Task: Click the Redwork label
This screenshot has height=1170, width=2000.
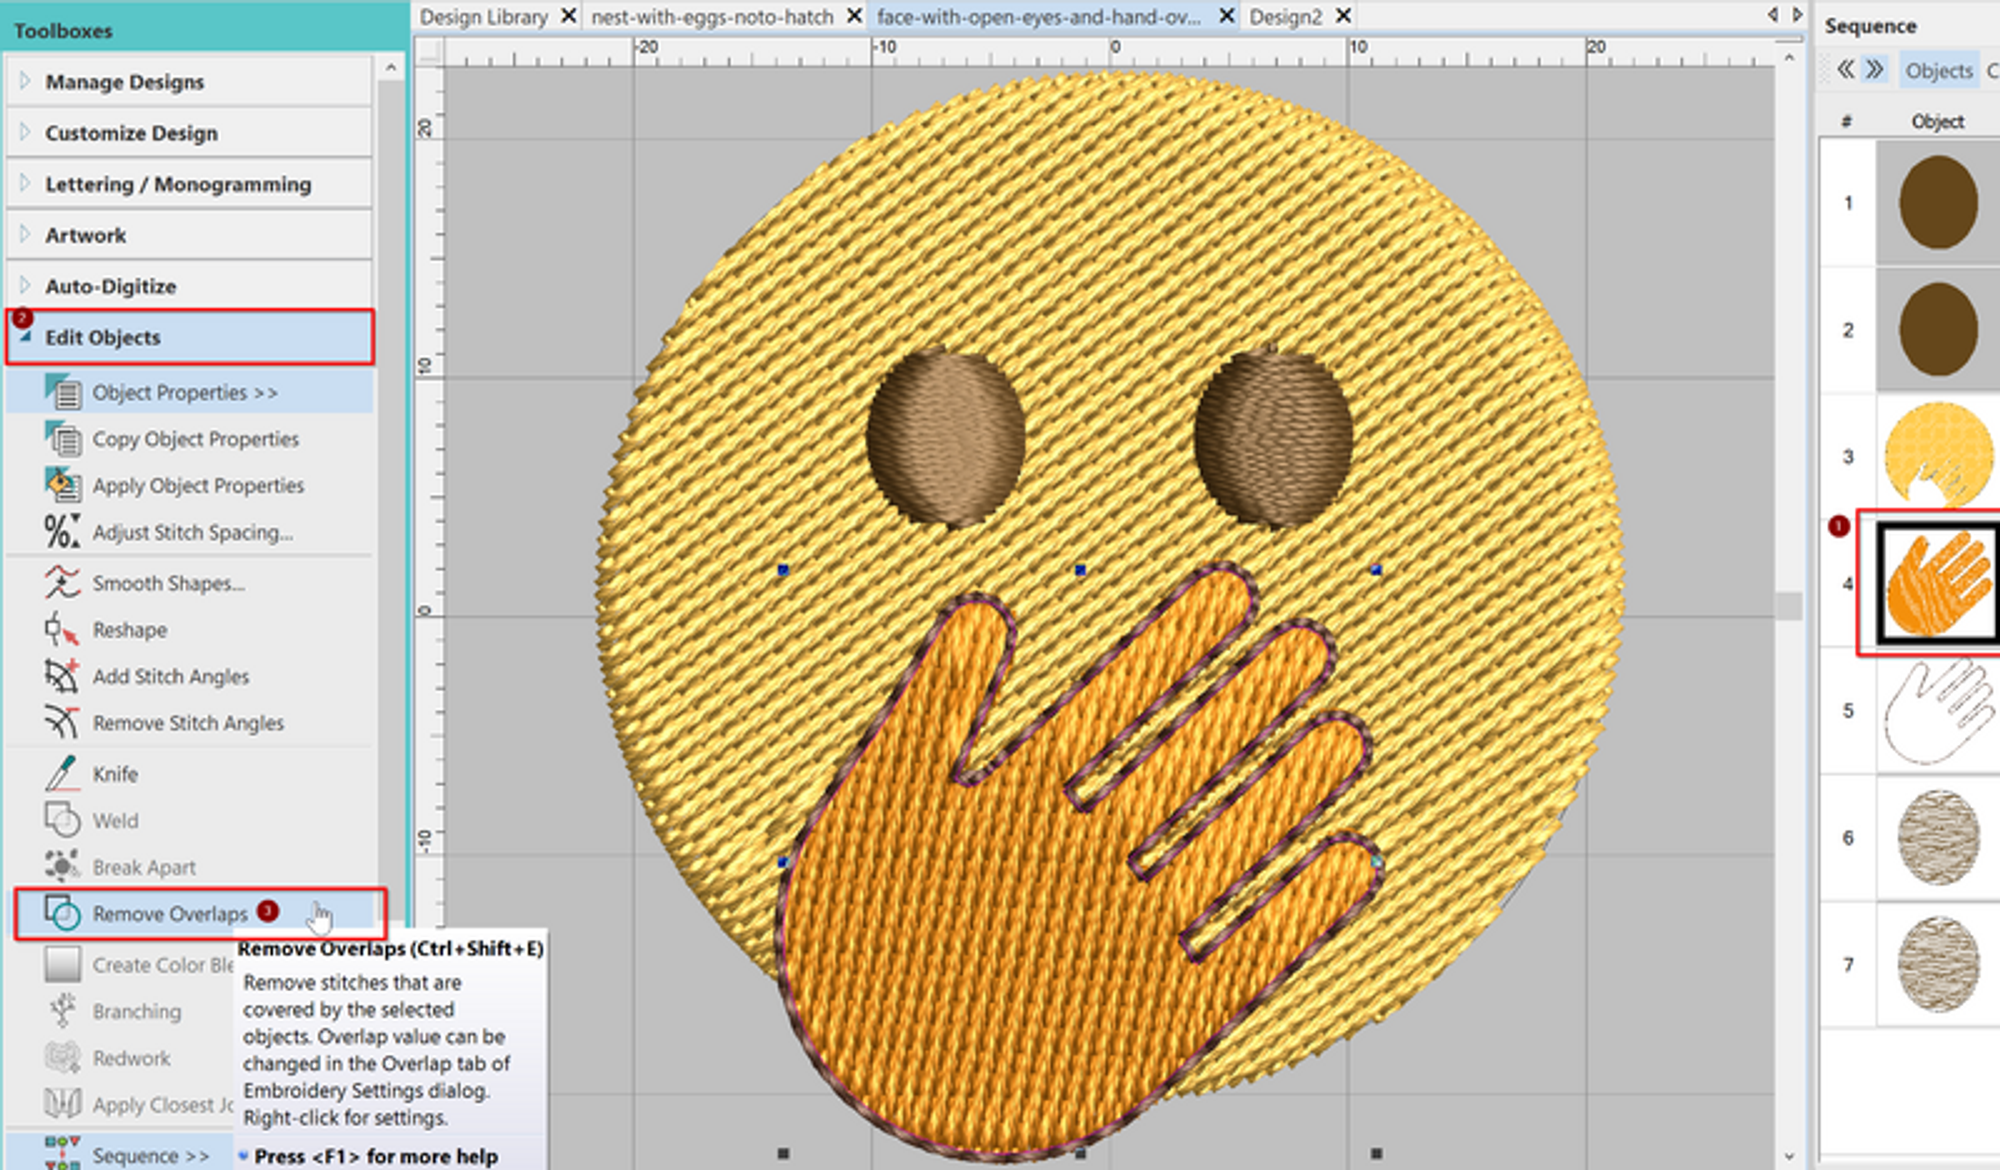Action: click(131, 1058)
